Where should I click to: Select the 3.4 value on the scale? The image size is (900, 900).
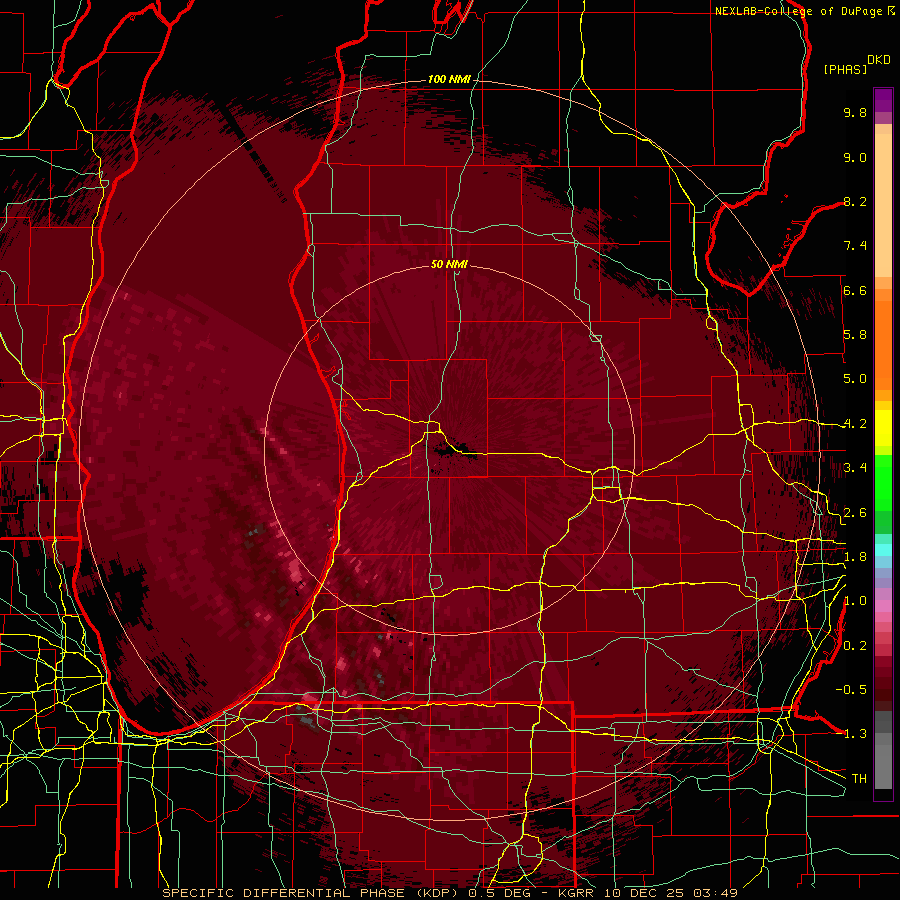click(x=855, y=468)
